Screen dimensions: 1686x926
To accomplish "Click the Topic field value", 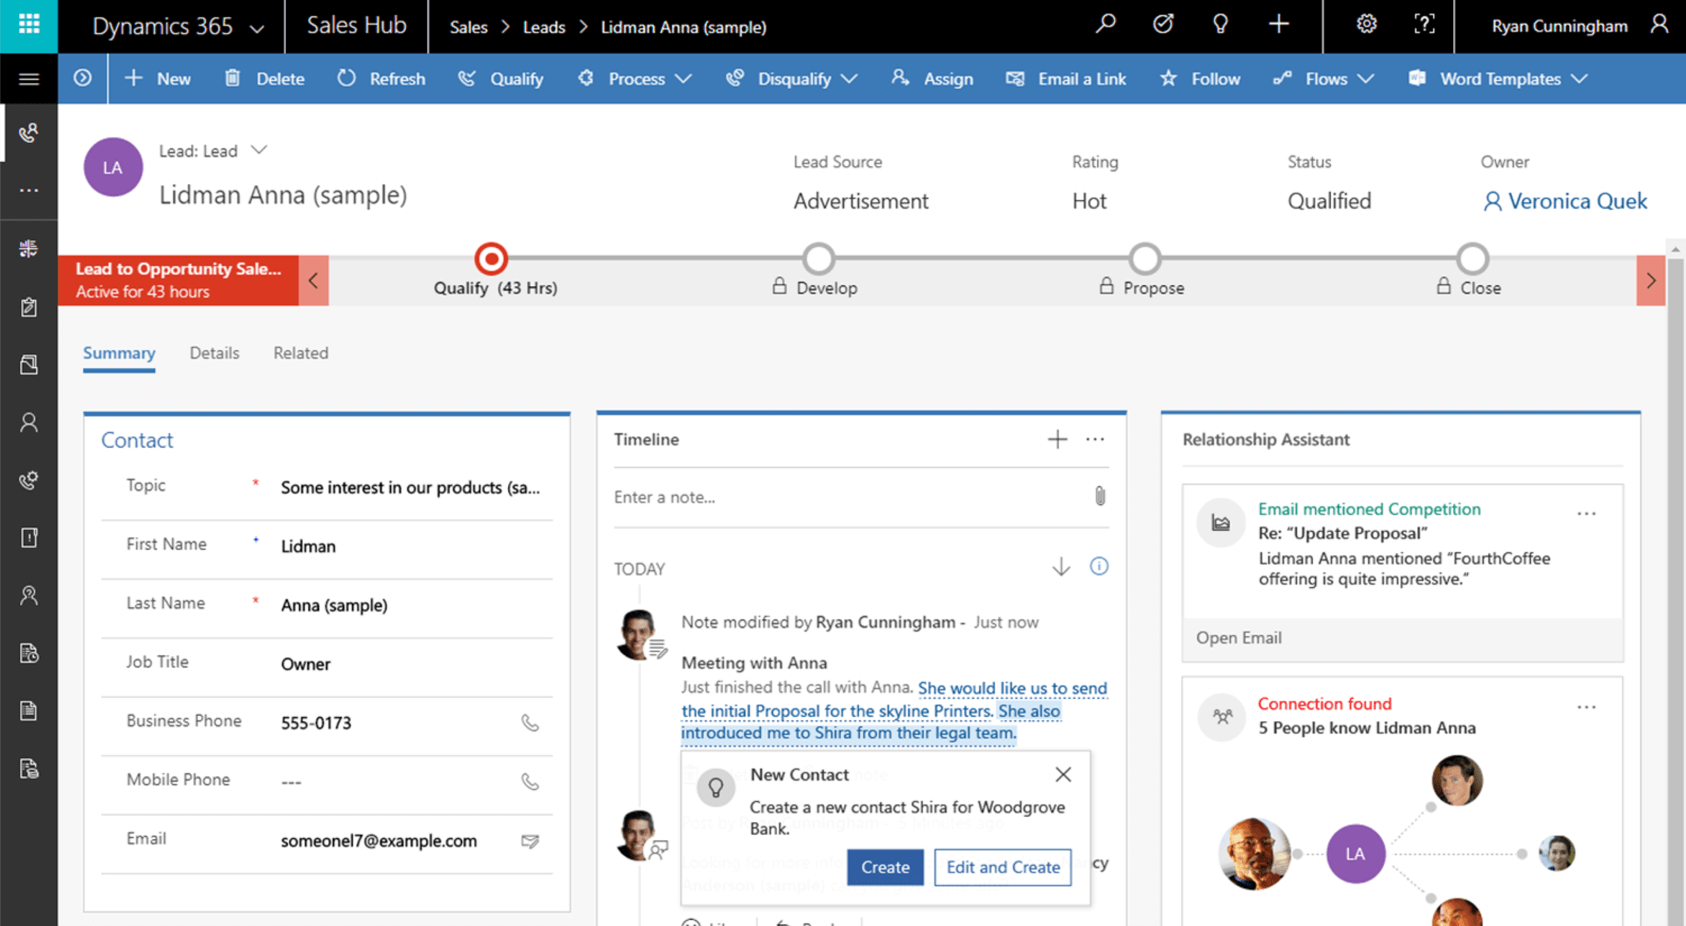I will pyautogui.click(x=410, y=488).
